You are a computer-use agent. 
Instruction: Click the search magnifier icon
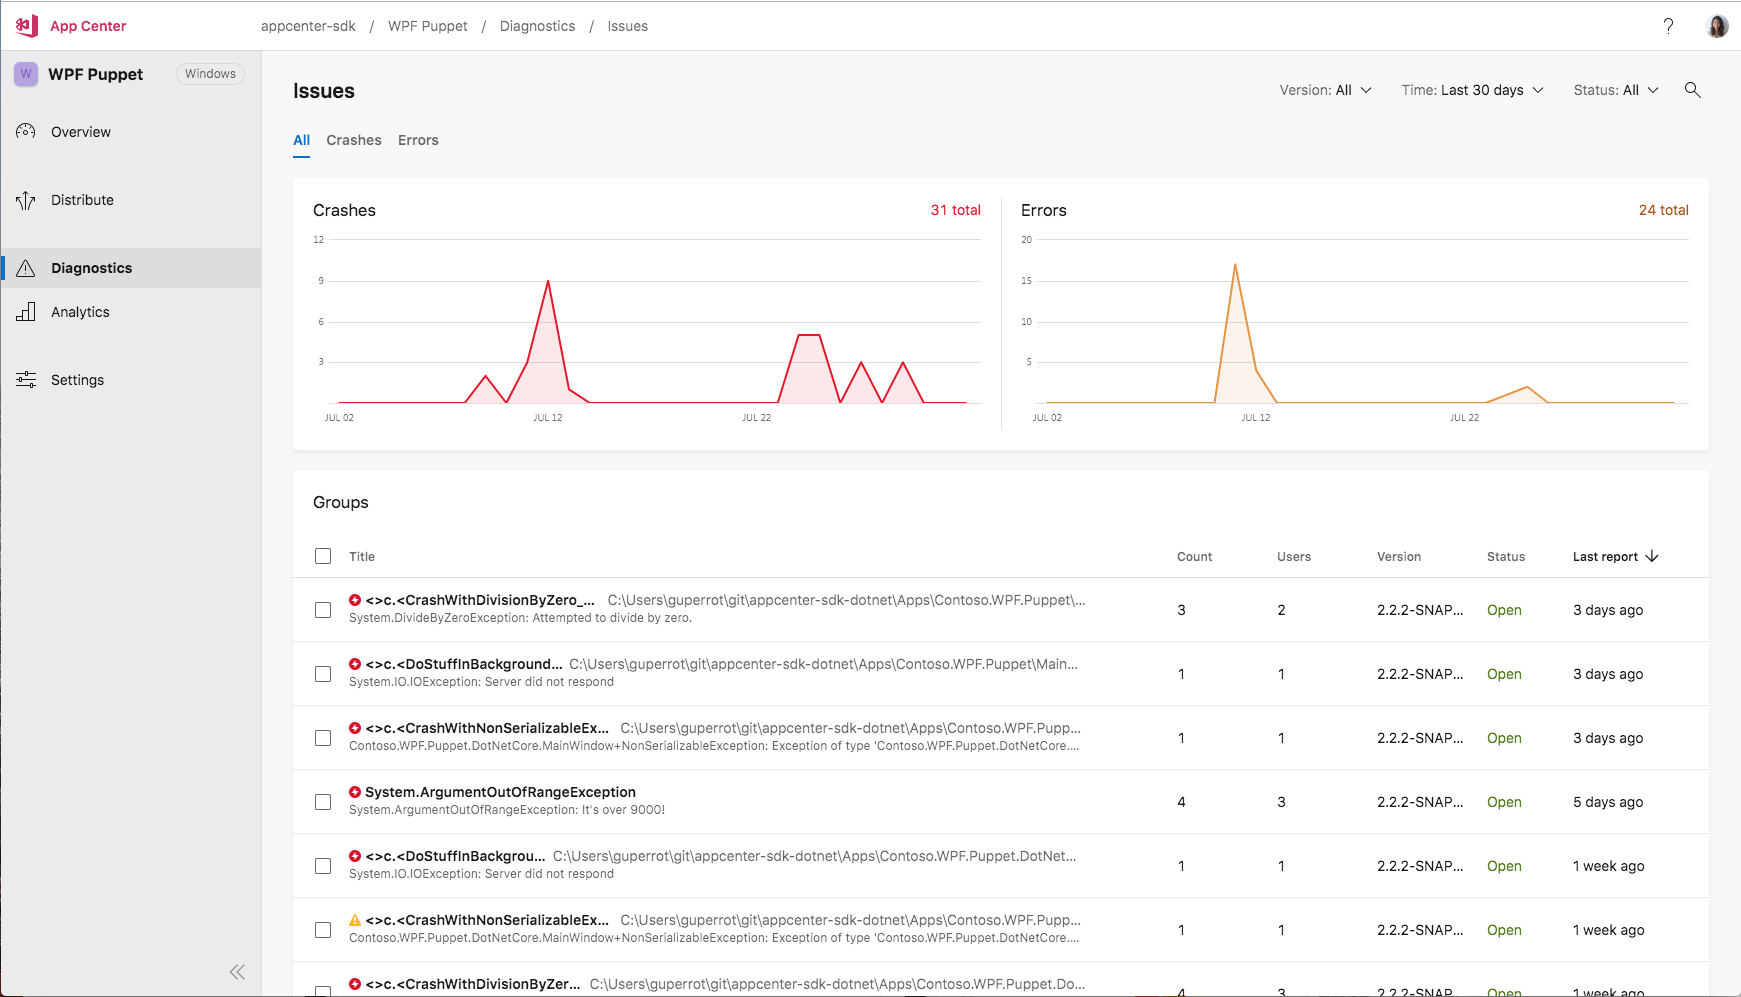tap(1692, 90)
